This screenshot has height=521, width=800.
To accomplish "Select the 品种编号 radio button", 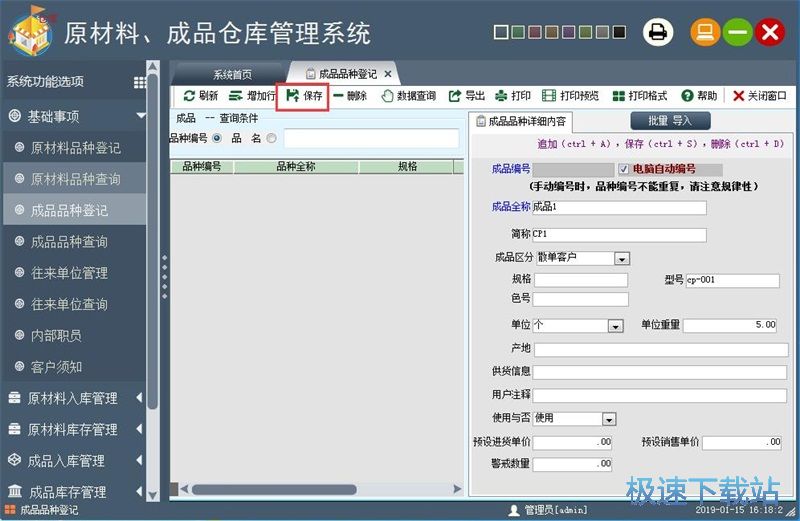I will point(217,138).
